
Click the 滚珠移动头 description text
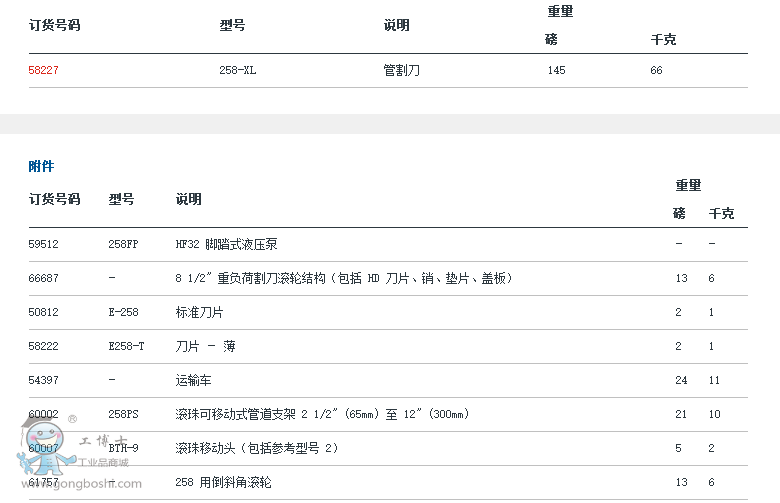(x=257, y=448)
